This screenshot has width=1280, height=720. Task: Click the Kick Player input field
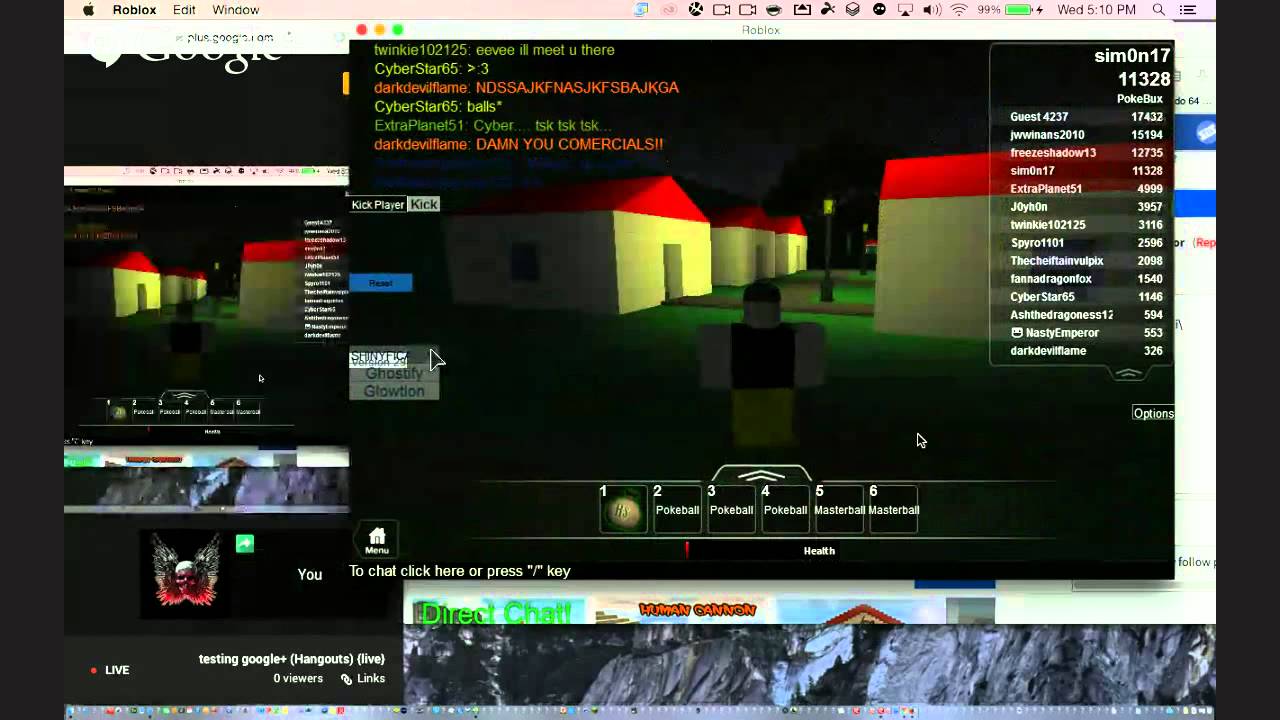378,204
